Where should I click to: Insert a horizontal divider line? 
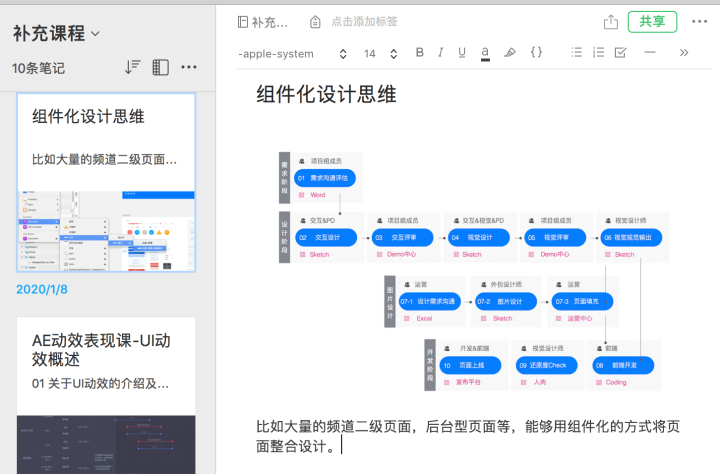(x=650, y=52)
